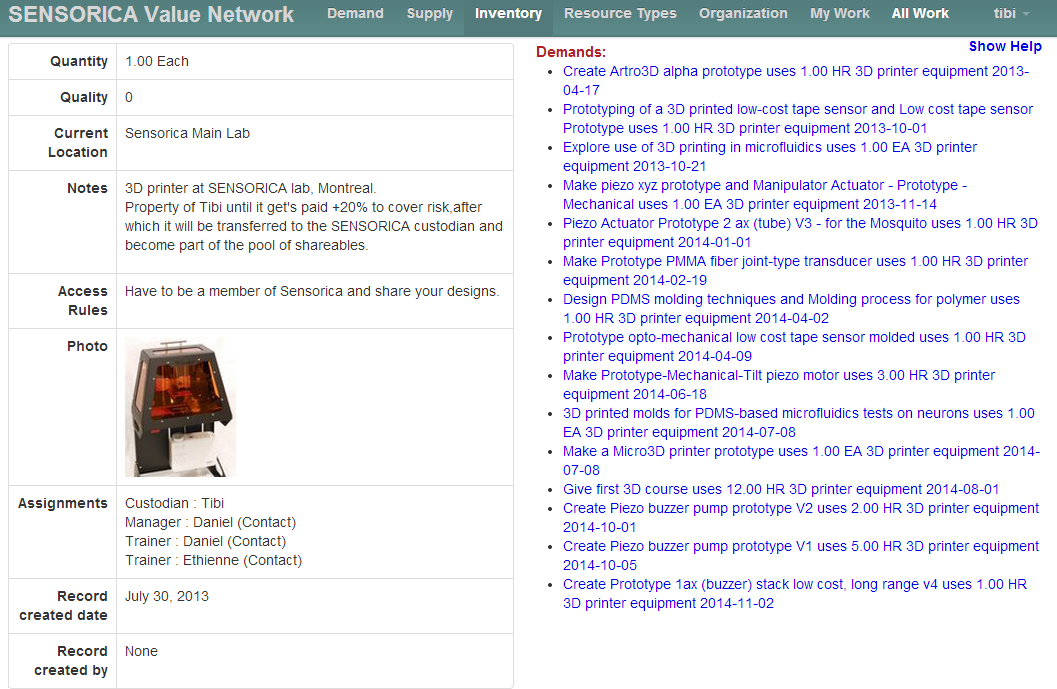Open Make Prototype PMMA fiber joint-type transducer link

click(x=795, y=270)
